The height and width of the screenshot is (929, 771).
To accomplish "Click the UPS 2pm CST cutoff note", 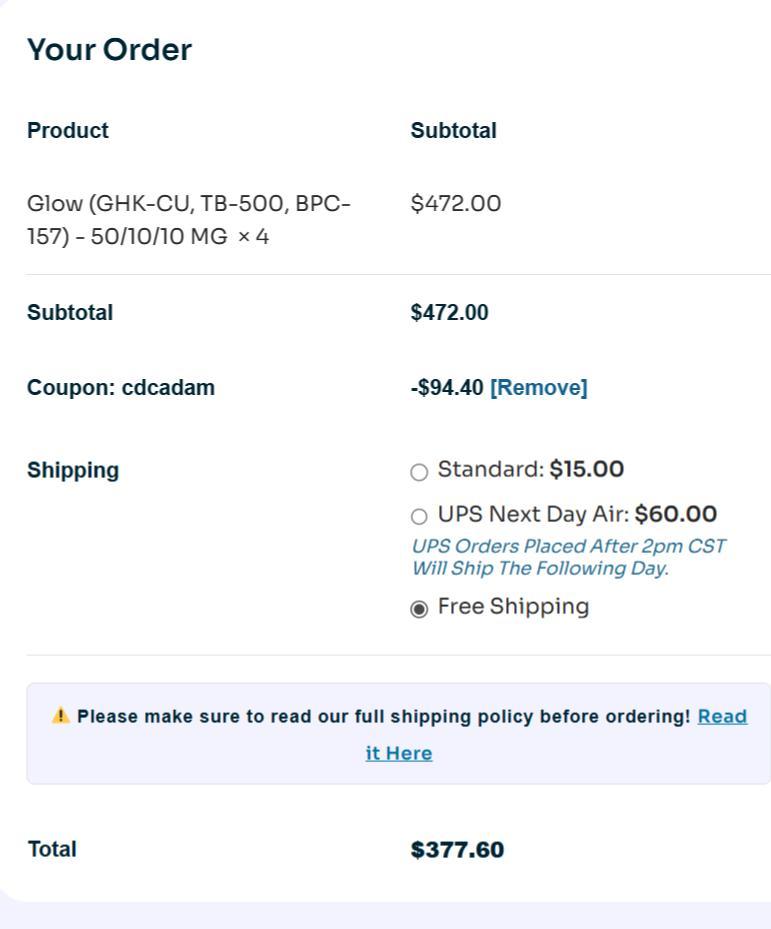I will pyautogui.click(x=568, y=557).
